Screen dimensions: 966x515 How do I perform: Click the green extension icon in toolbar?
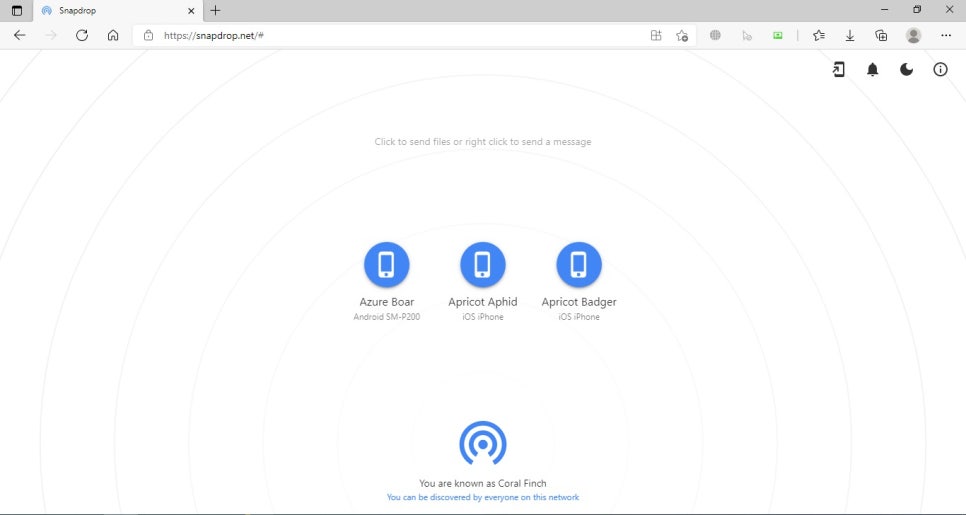pos(778,35)
